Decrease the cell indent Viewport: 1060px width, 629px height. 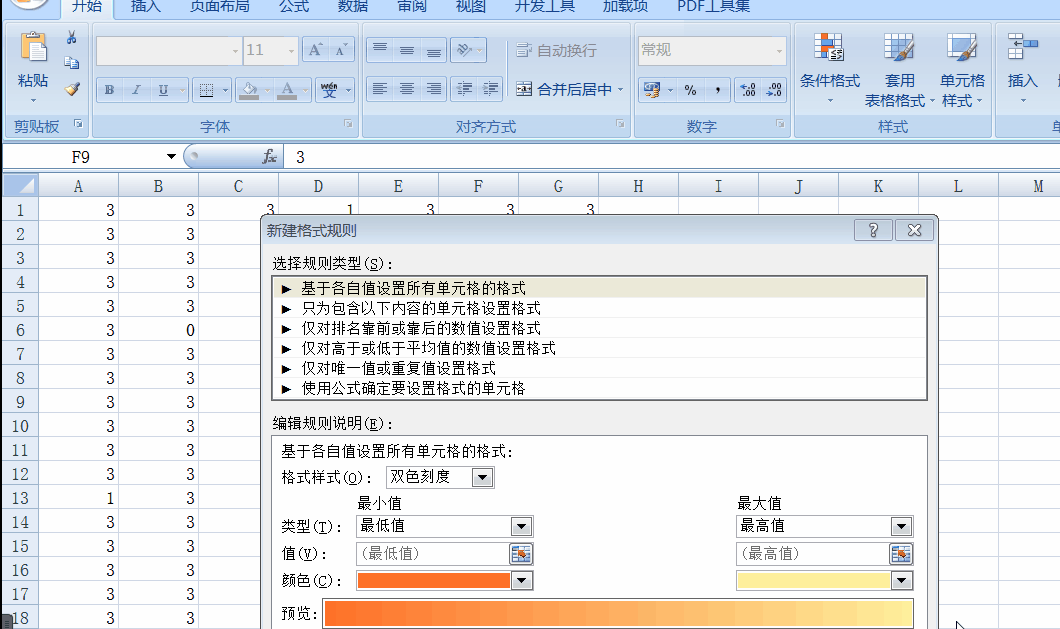464,89
